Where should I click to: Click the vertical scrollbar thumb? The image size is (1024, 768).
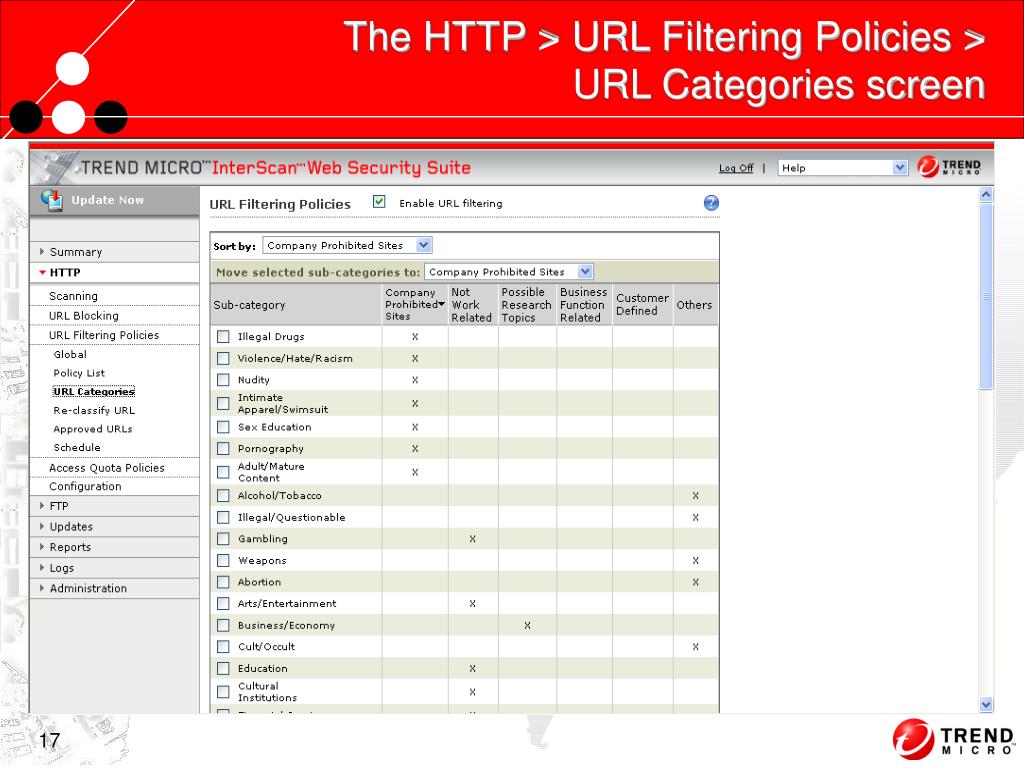click(x=986, y=296)
